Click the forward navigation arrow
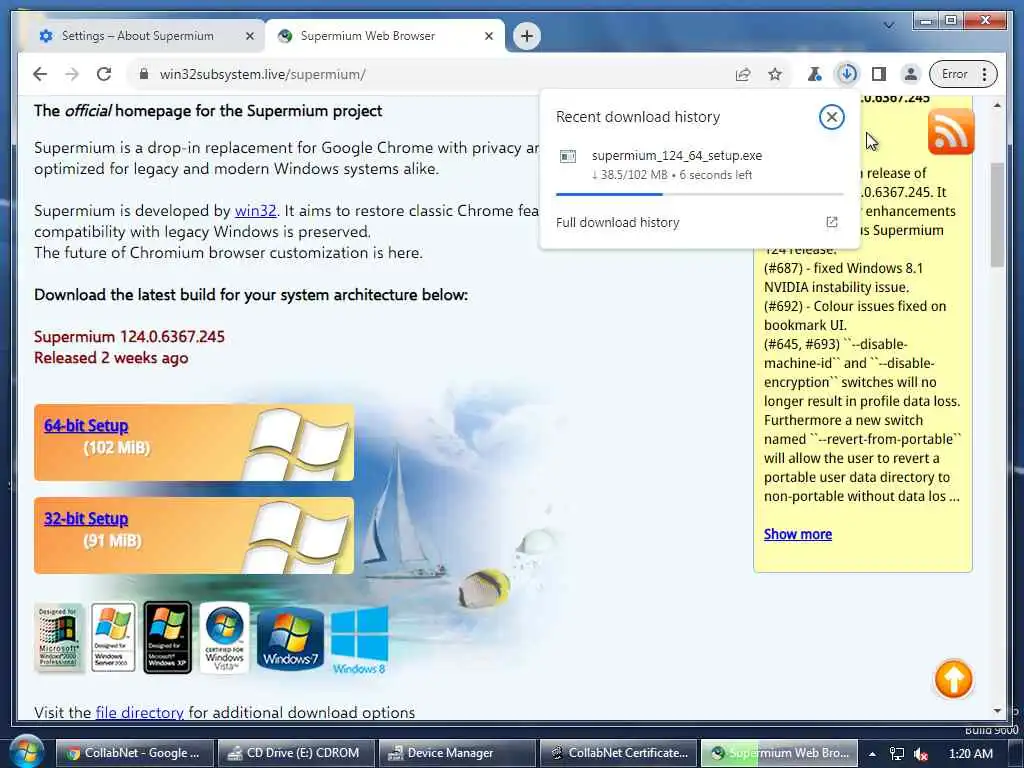This screenshot has width=1024, height=768. pos(72,74)
